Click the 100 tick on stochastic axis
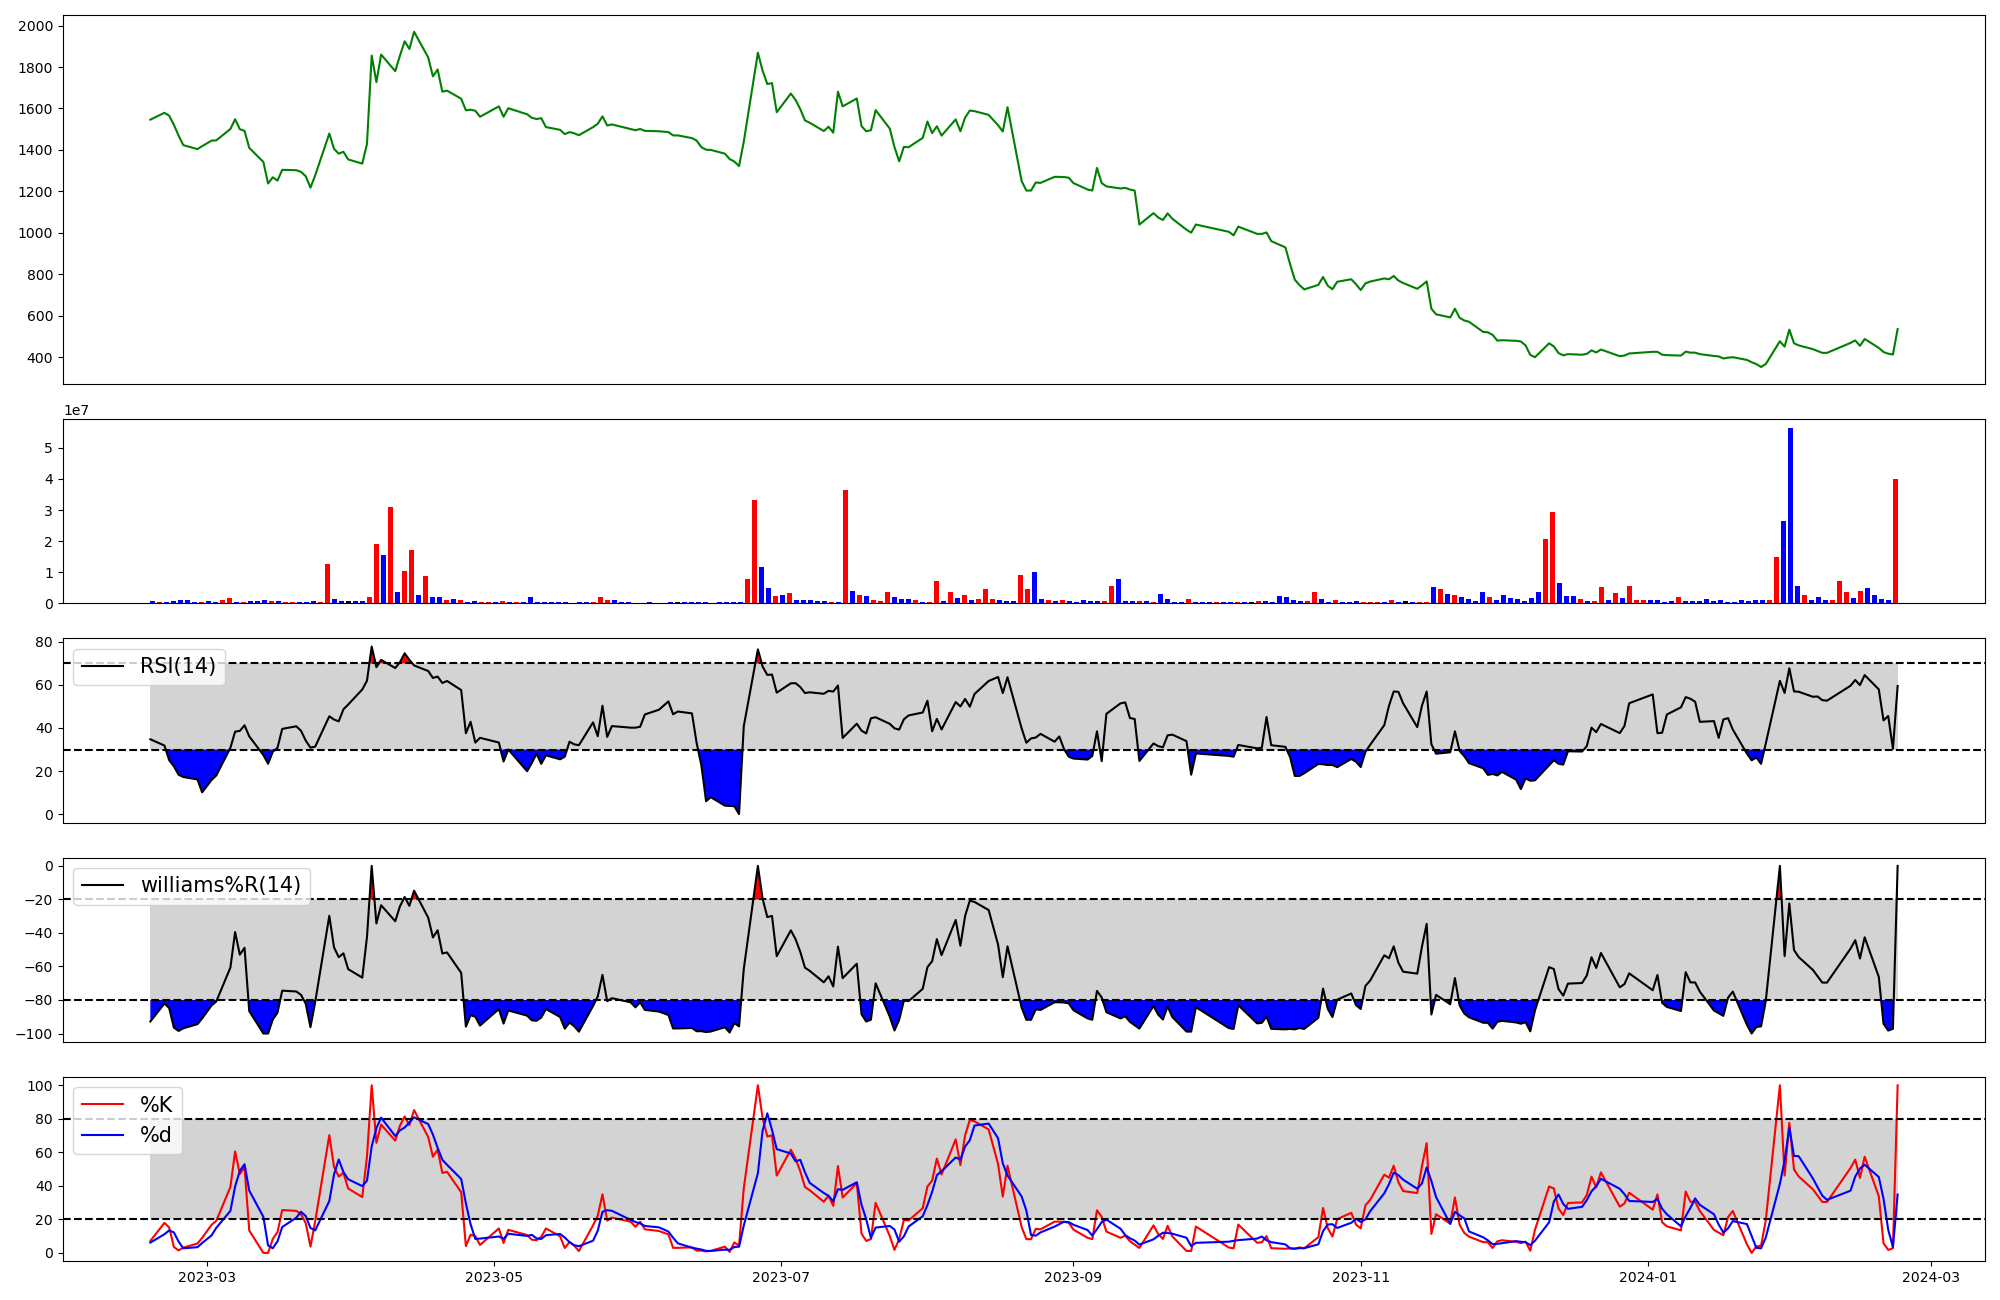Viewport: 2000px width, 1300px height. (x=41, y=1086)
